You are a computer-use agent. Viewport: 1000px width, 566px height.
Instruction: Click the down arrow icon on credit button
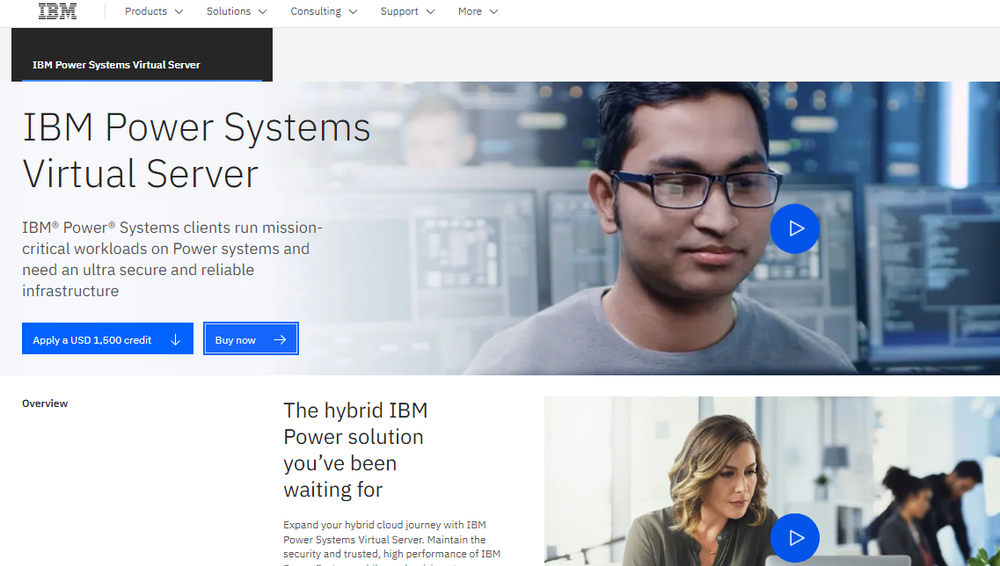click(175, 340)
